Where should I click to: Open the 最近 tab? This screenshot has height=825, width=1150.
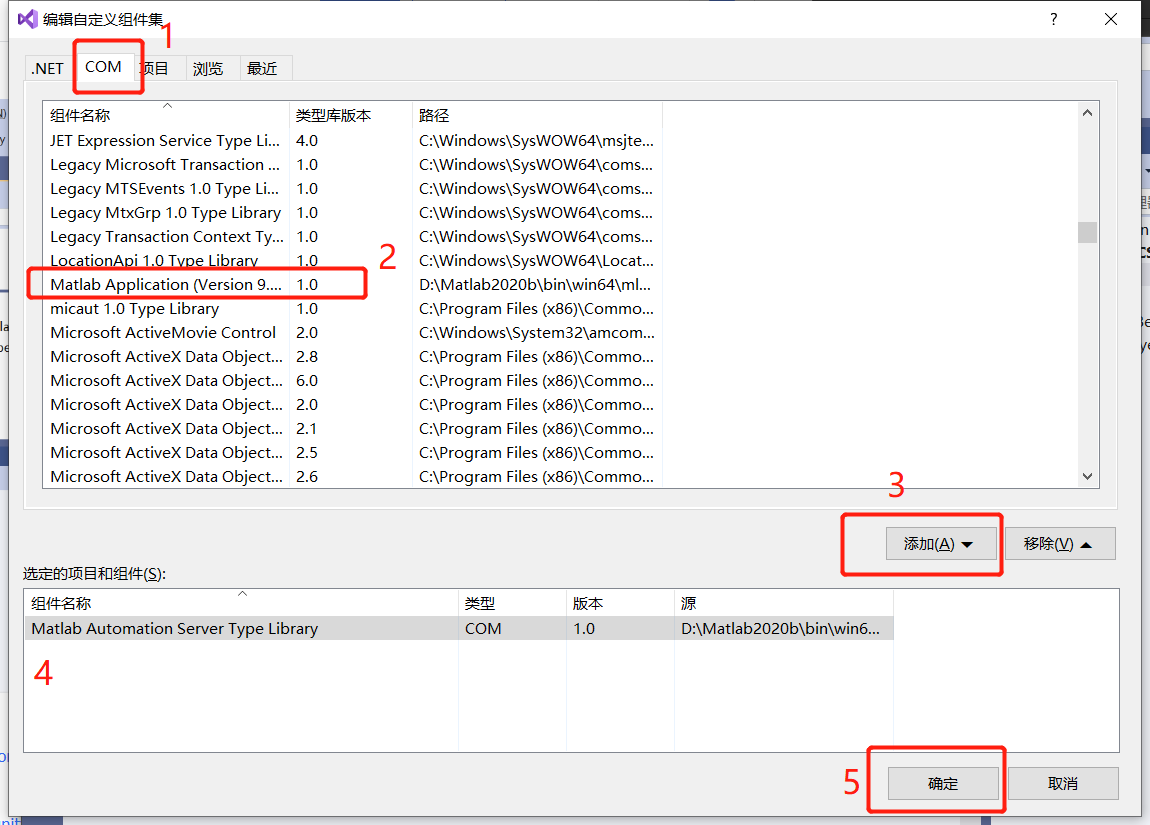(262, 68)
